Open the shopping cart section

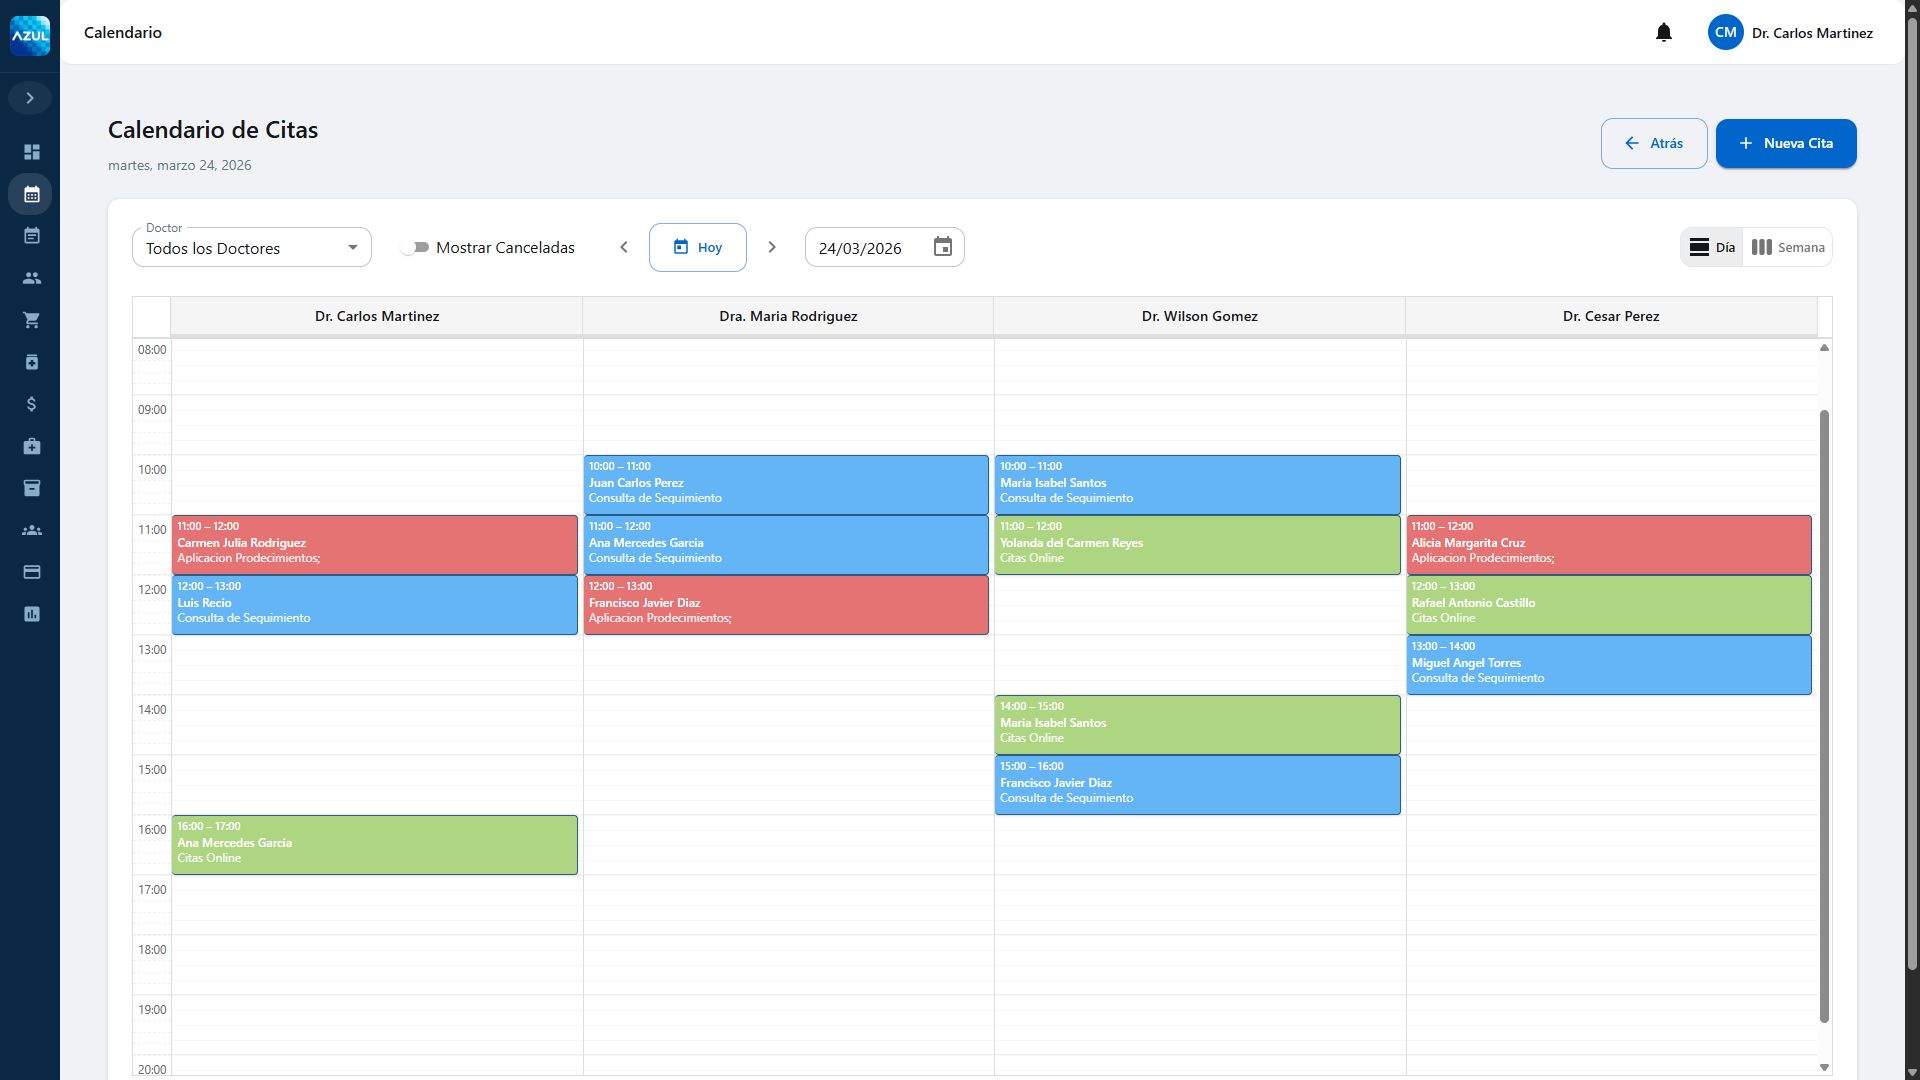(31, 320)
